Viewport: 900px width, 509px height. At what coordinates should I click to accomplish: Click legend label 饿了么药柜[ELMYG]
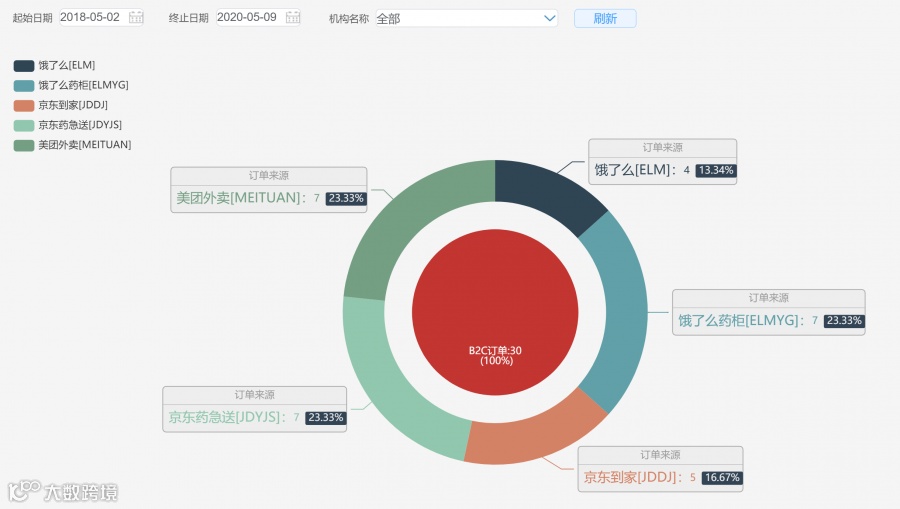pyautogui.click(x=83, y=86)
